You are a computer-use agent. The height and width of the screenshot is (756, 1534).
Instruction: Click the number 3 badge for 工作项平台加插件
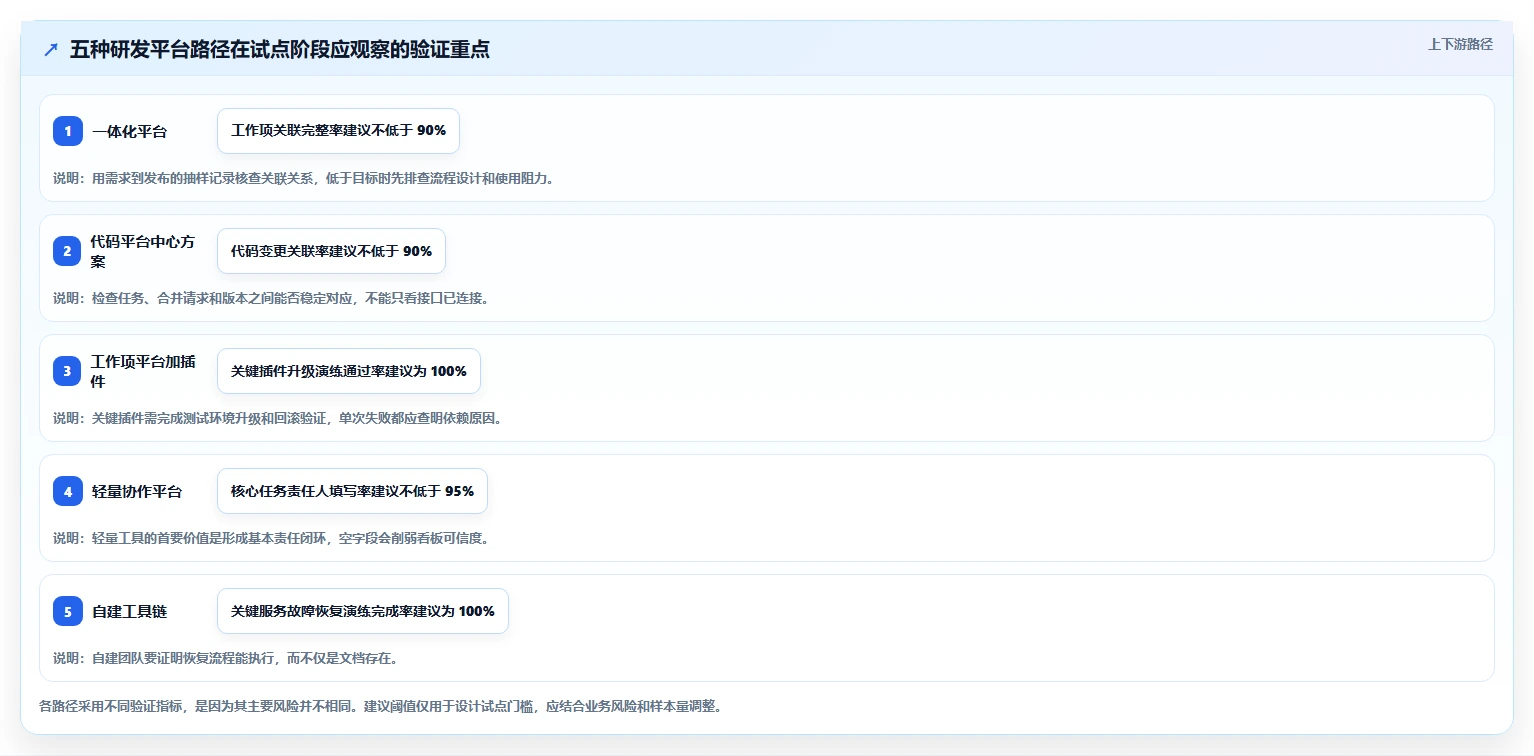68,371
